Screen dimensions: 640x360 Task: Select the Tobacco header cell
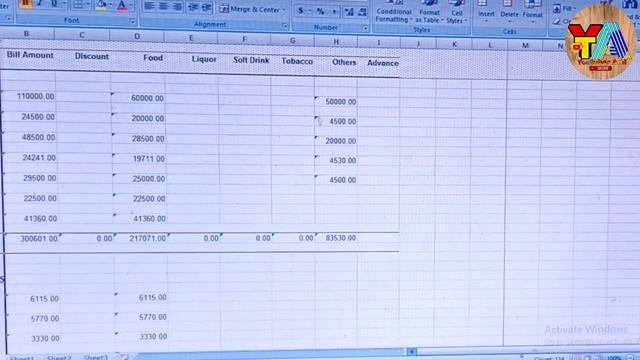coord(297,61)
